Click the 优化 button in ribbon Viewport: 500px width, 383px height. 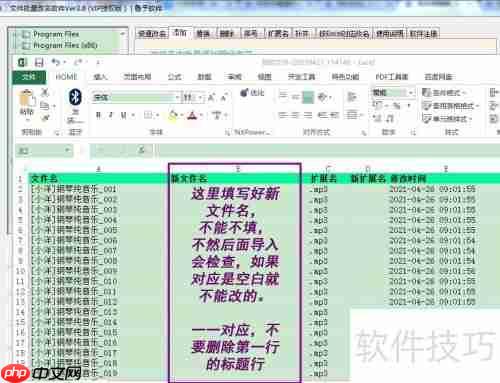[252, 92]
